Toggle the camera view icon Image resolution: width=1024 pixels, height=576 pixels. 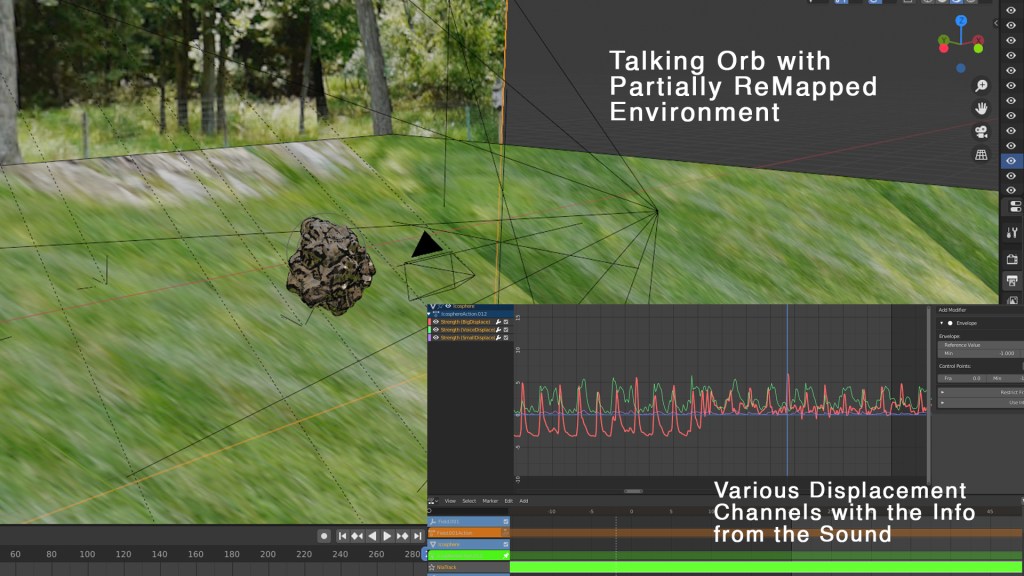tap(982, 132)
